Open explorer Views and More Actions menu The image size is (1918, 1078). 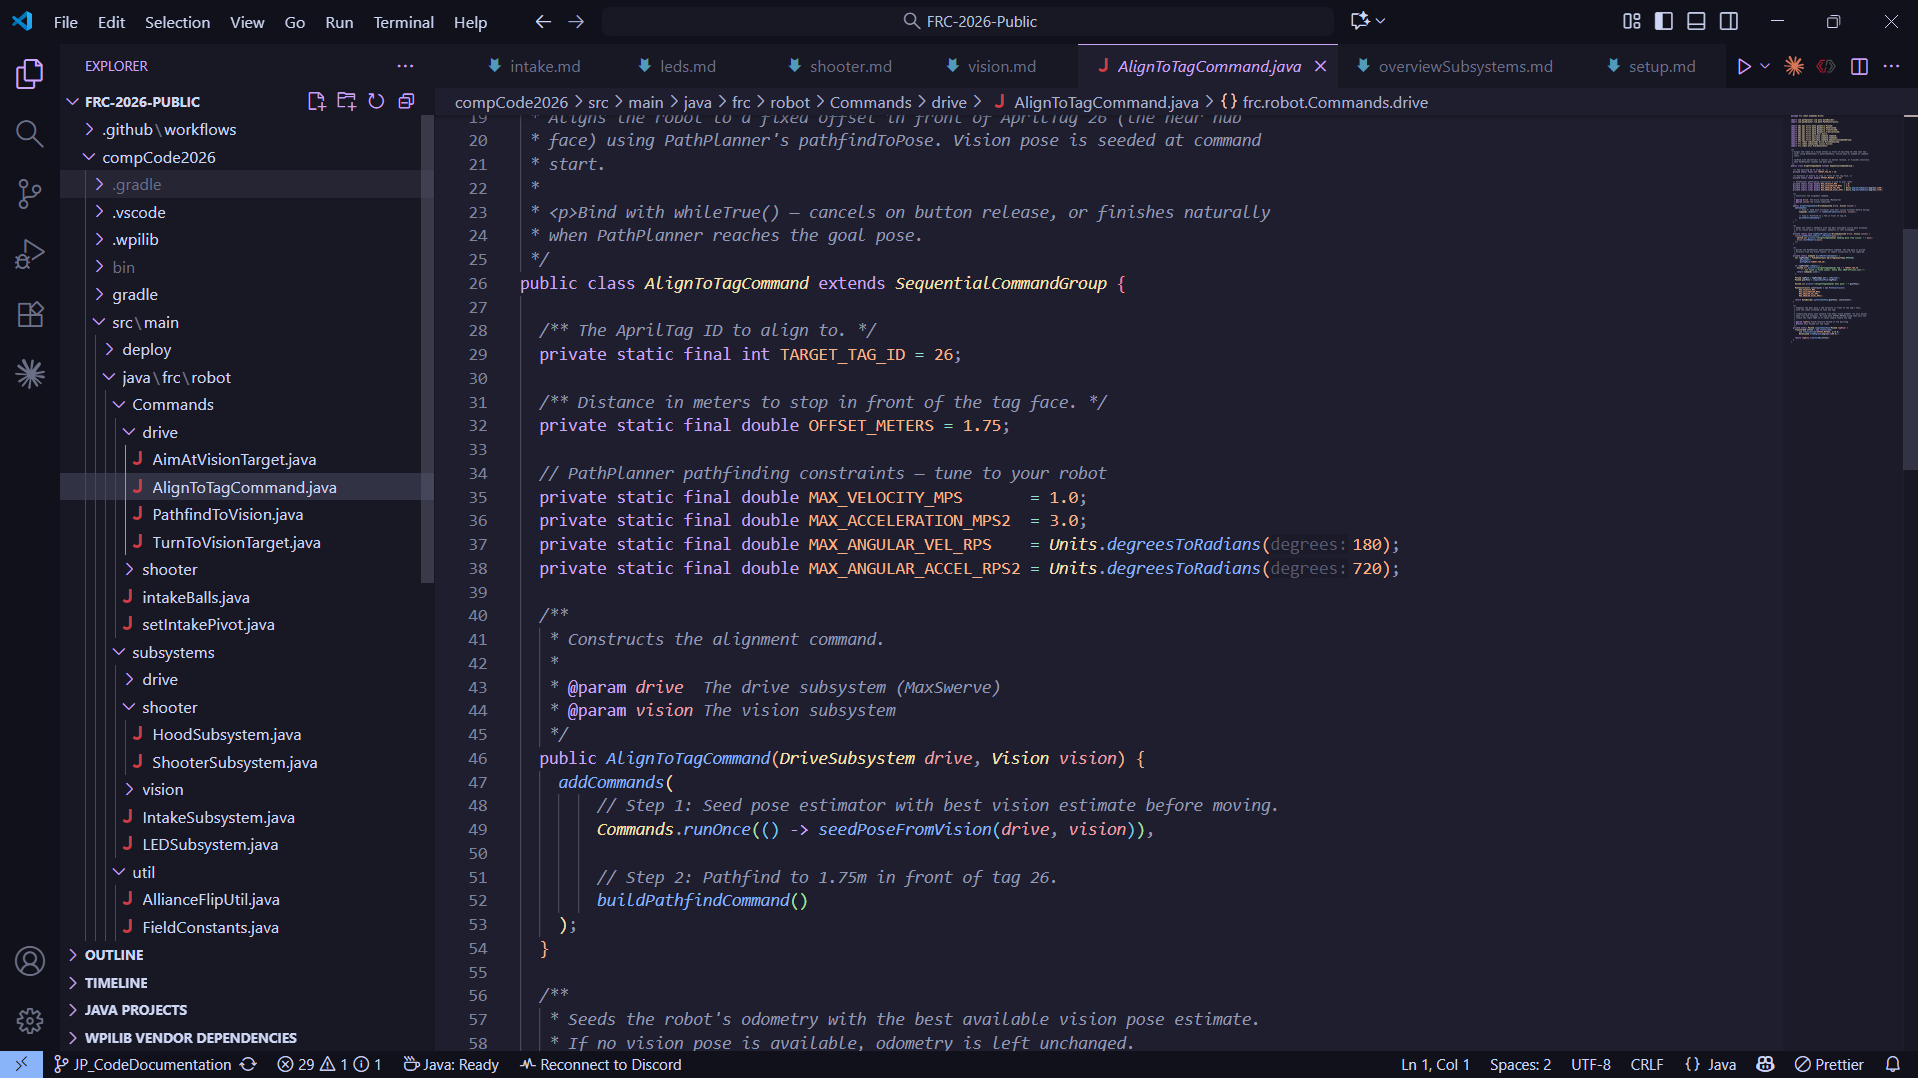tap(405, 66)
